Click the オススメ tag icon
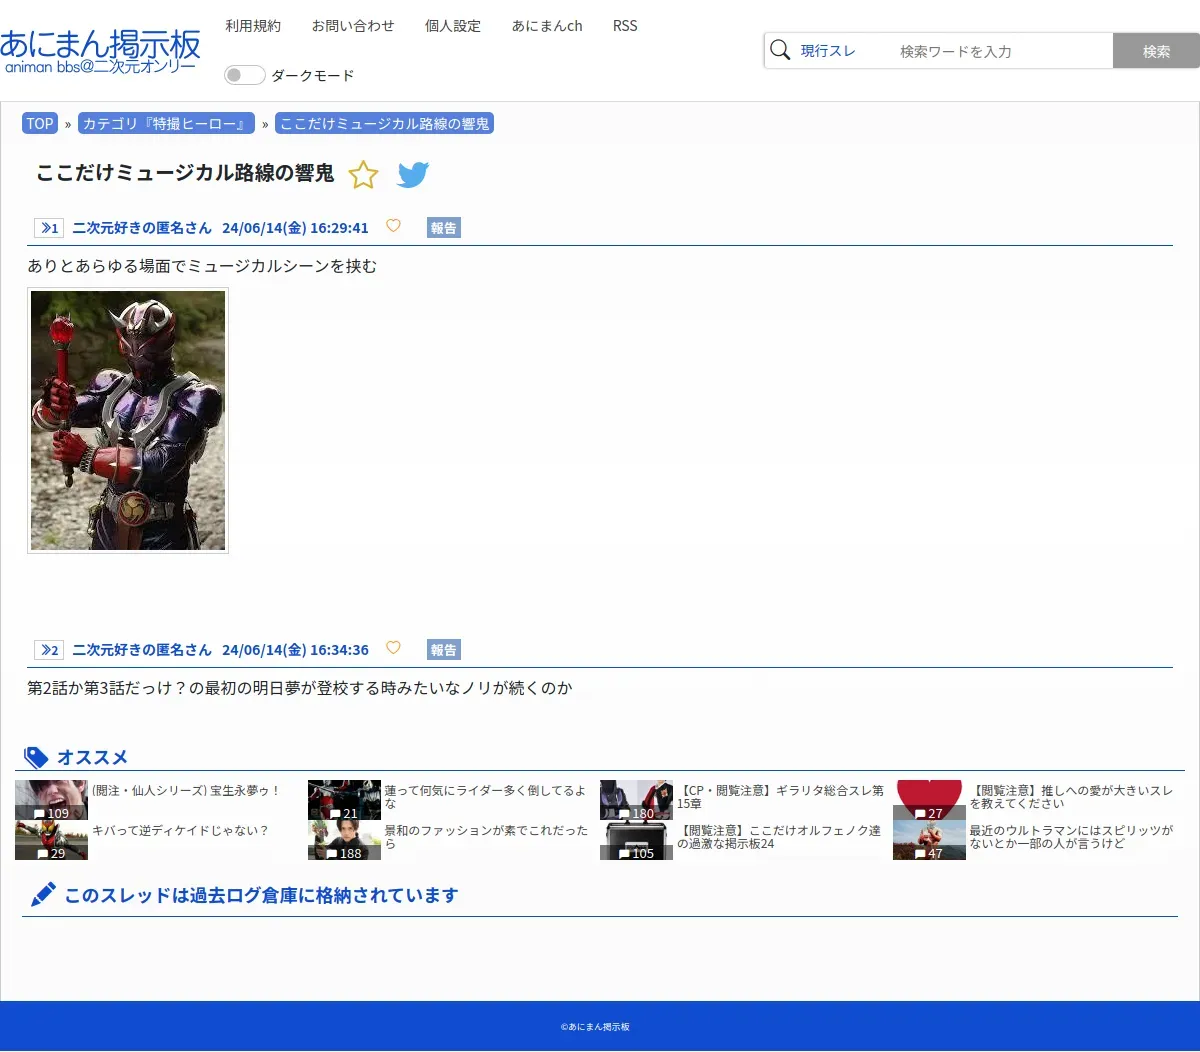Viewport: 1200px width, 1052px height. [x=36, y=757]
